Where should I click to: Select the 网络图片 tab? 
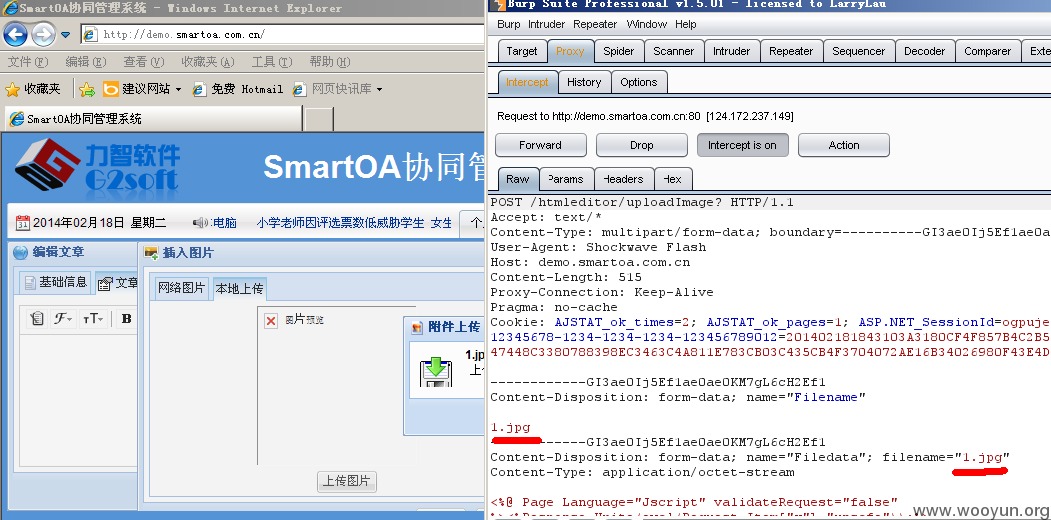(181, 288)
